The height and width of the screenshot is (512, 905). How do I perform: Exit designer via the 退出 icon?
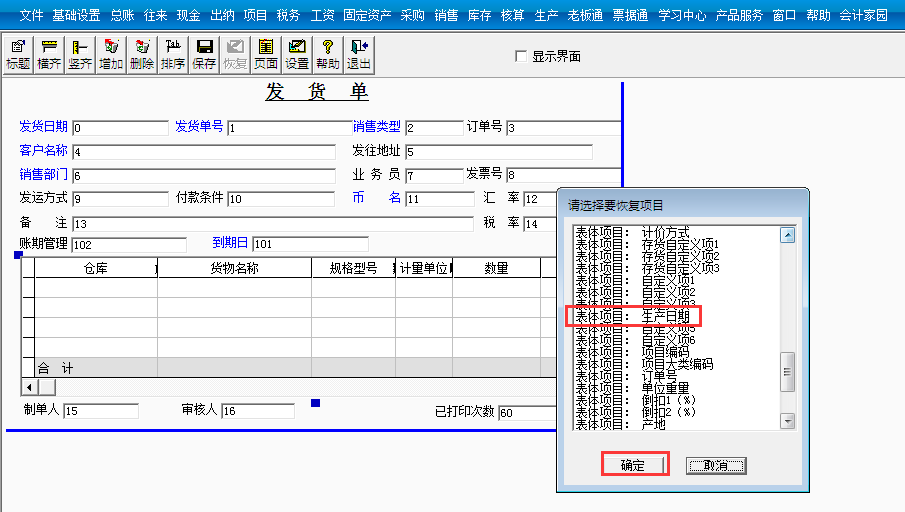358,54
